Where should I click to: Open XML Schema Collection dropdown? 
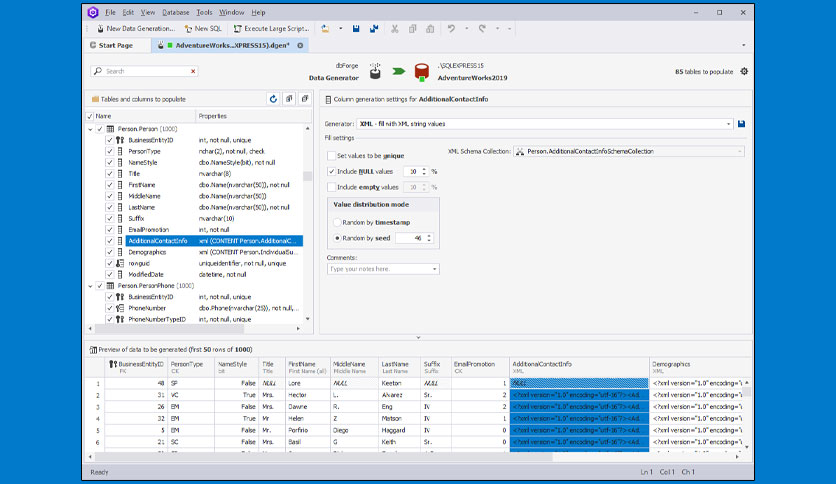coord(739,151)
